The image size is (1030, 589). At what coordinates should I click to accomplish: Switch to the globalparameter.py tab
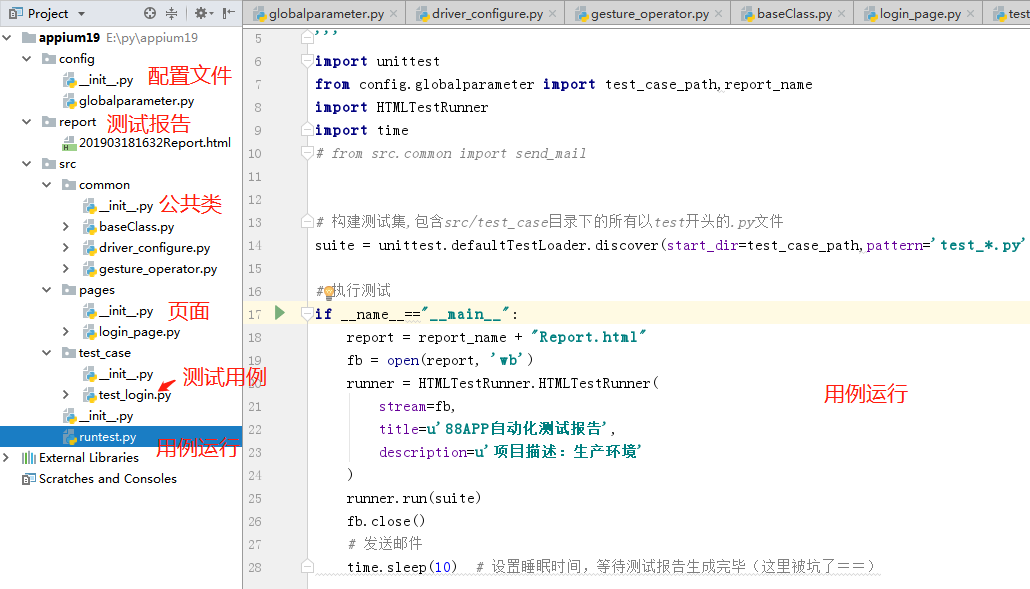326,13
